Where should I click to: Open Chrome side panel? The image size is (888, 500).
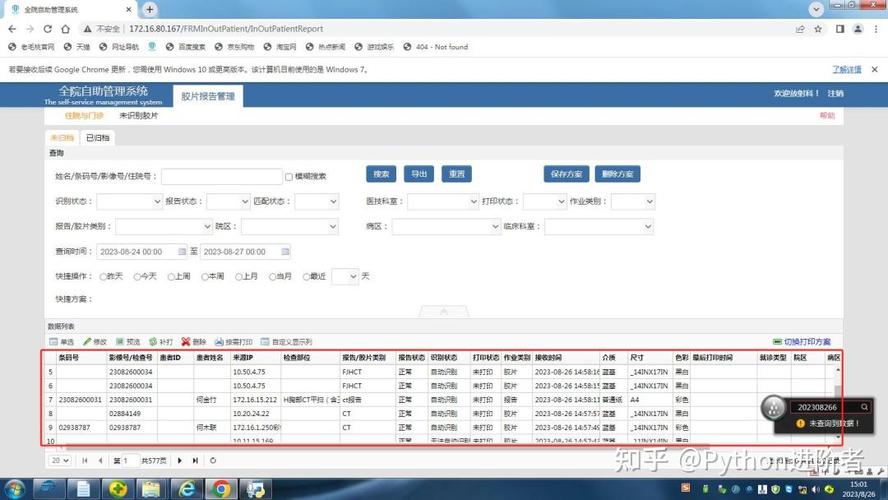coord(840,29)
